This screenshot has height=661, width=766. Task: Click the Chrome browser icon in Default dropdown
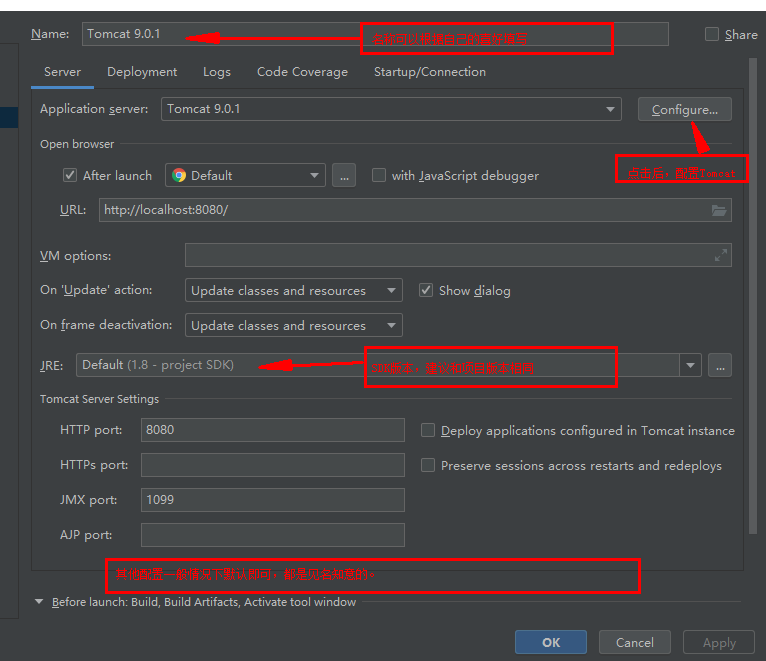pos(179,175)
